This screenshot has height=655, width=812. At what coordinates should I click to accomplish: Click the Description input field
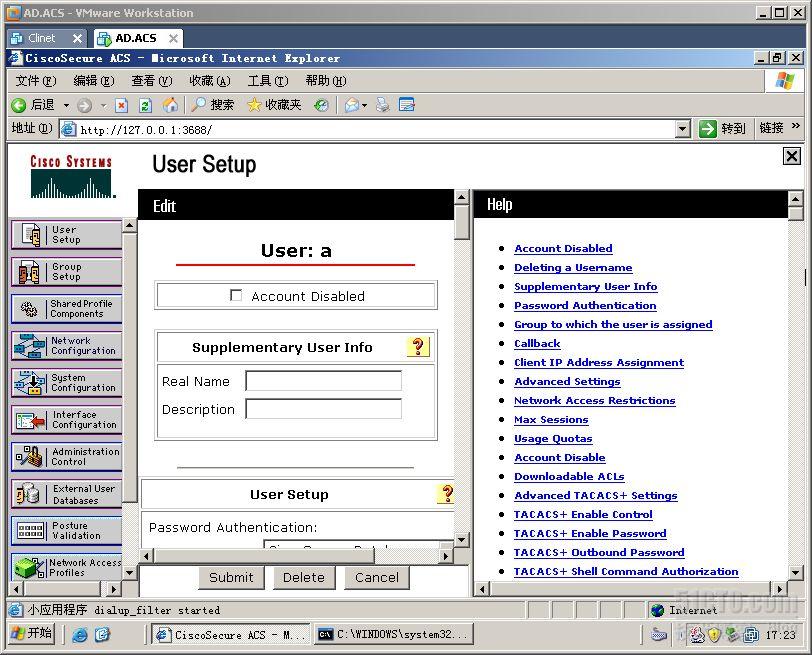point(324,409)
